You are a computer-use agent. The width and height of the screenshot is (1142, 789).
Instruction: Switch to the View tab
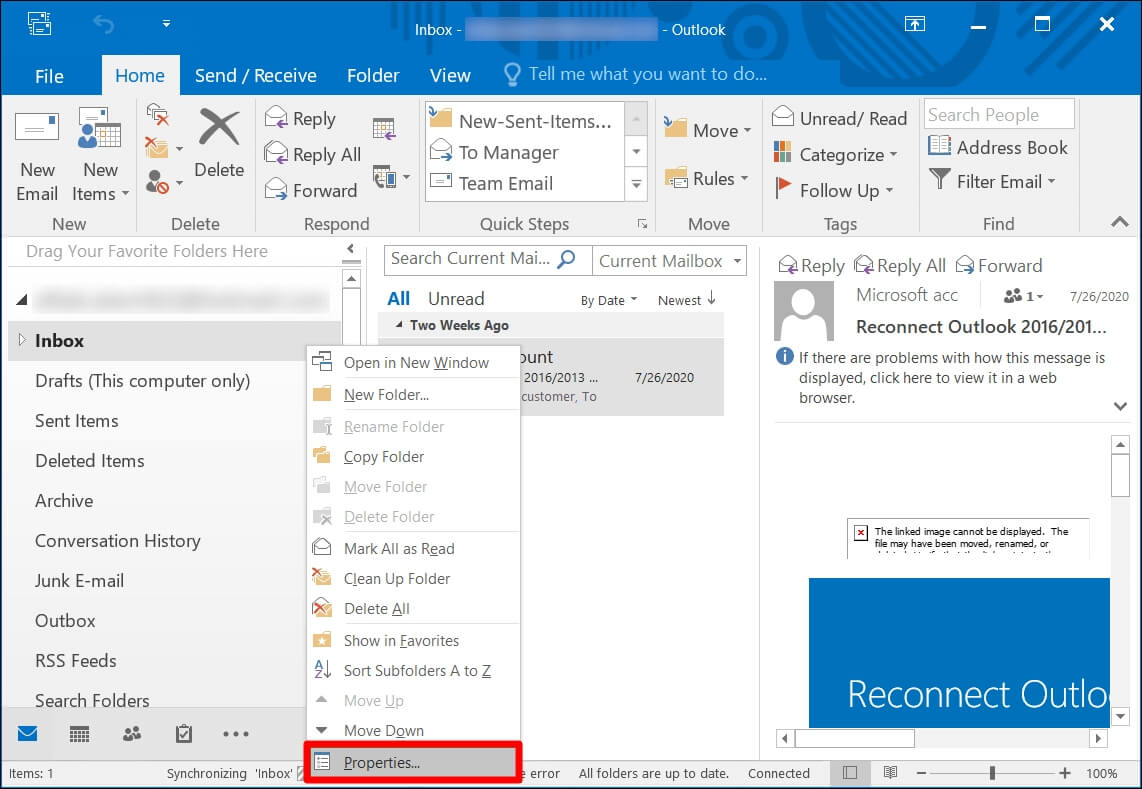(450, 76)
